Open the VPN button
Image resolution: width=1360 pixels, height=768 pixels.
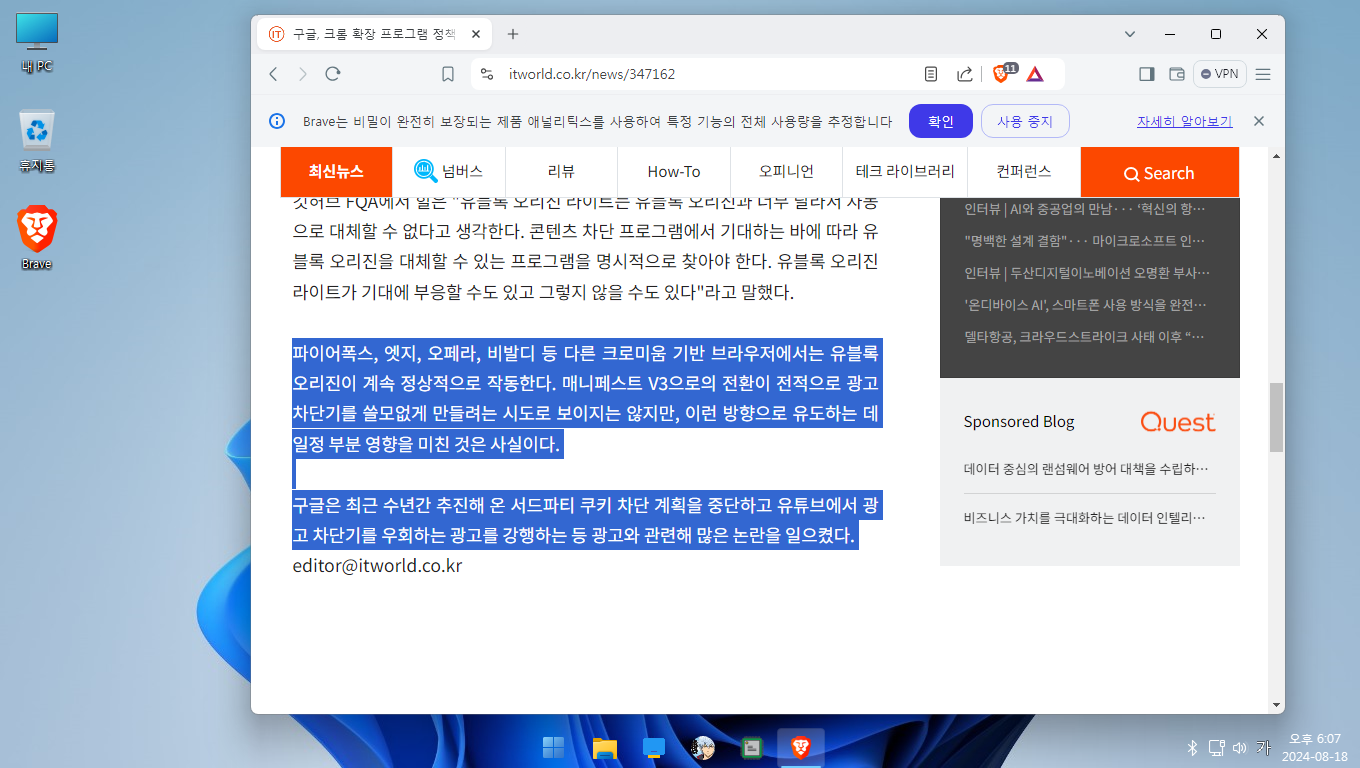pyautogui.click(x=1220, y=74)
